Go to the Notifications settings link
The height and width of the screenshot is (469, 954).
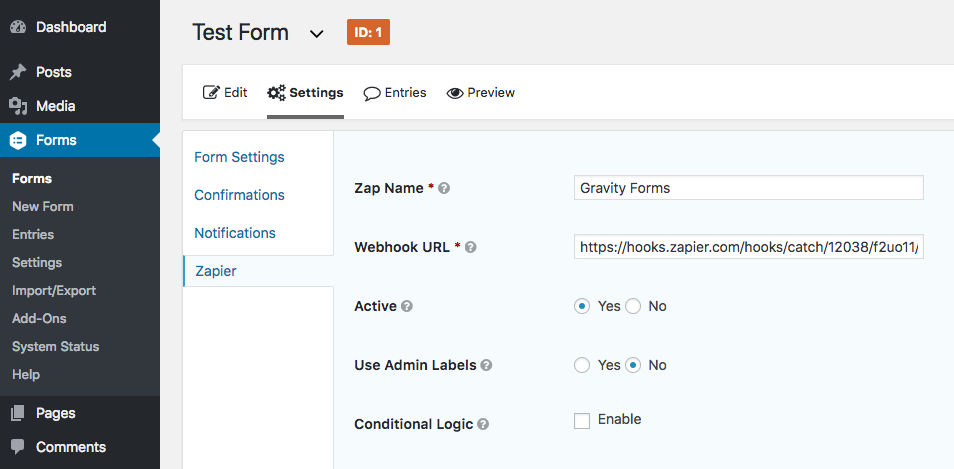235,233
